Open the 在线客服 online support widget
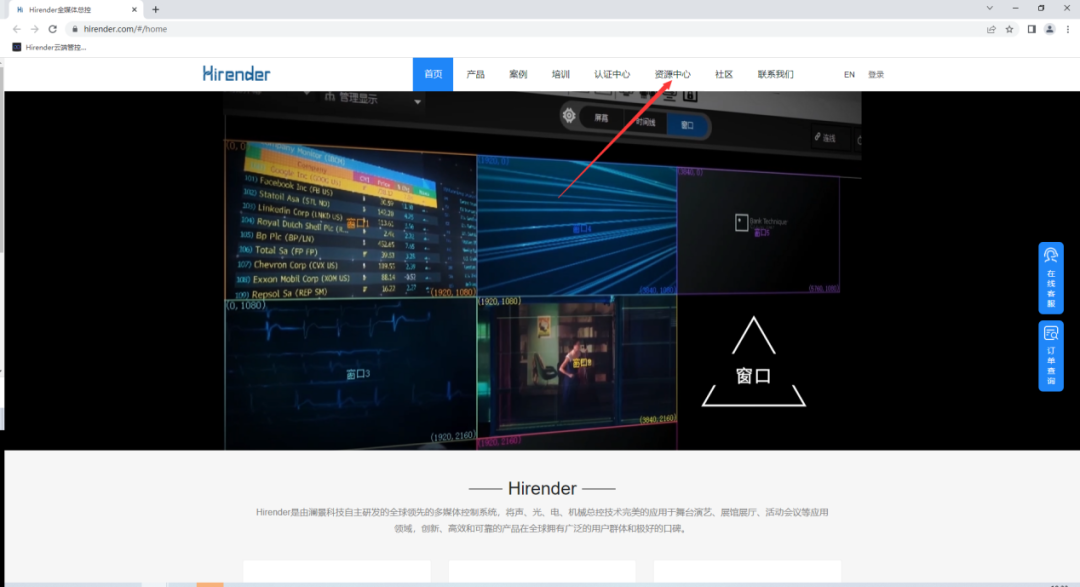Screen dimensions: 1080x587 tap(1051, 278)
